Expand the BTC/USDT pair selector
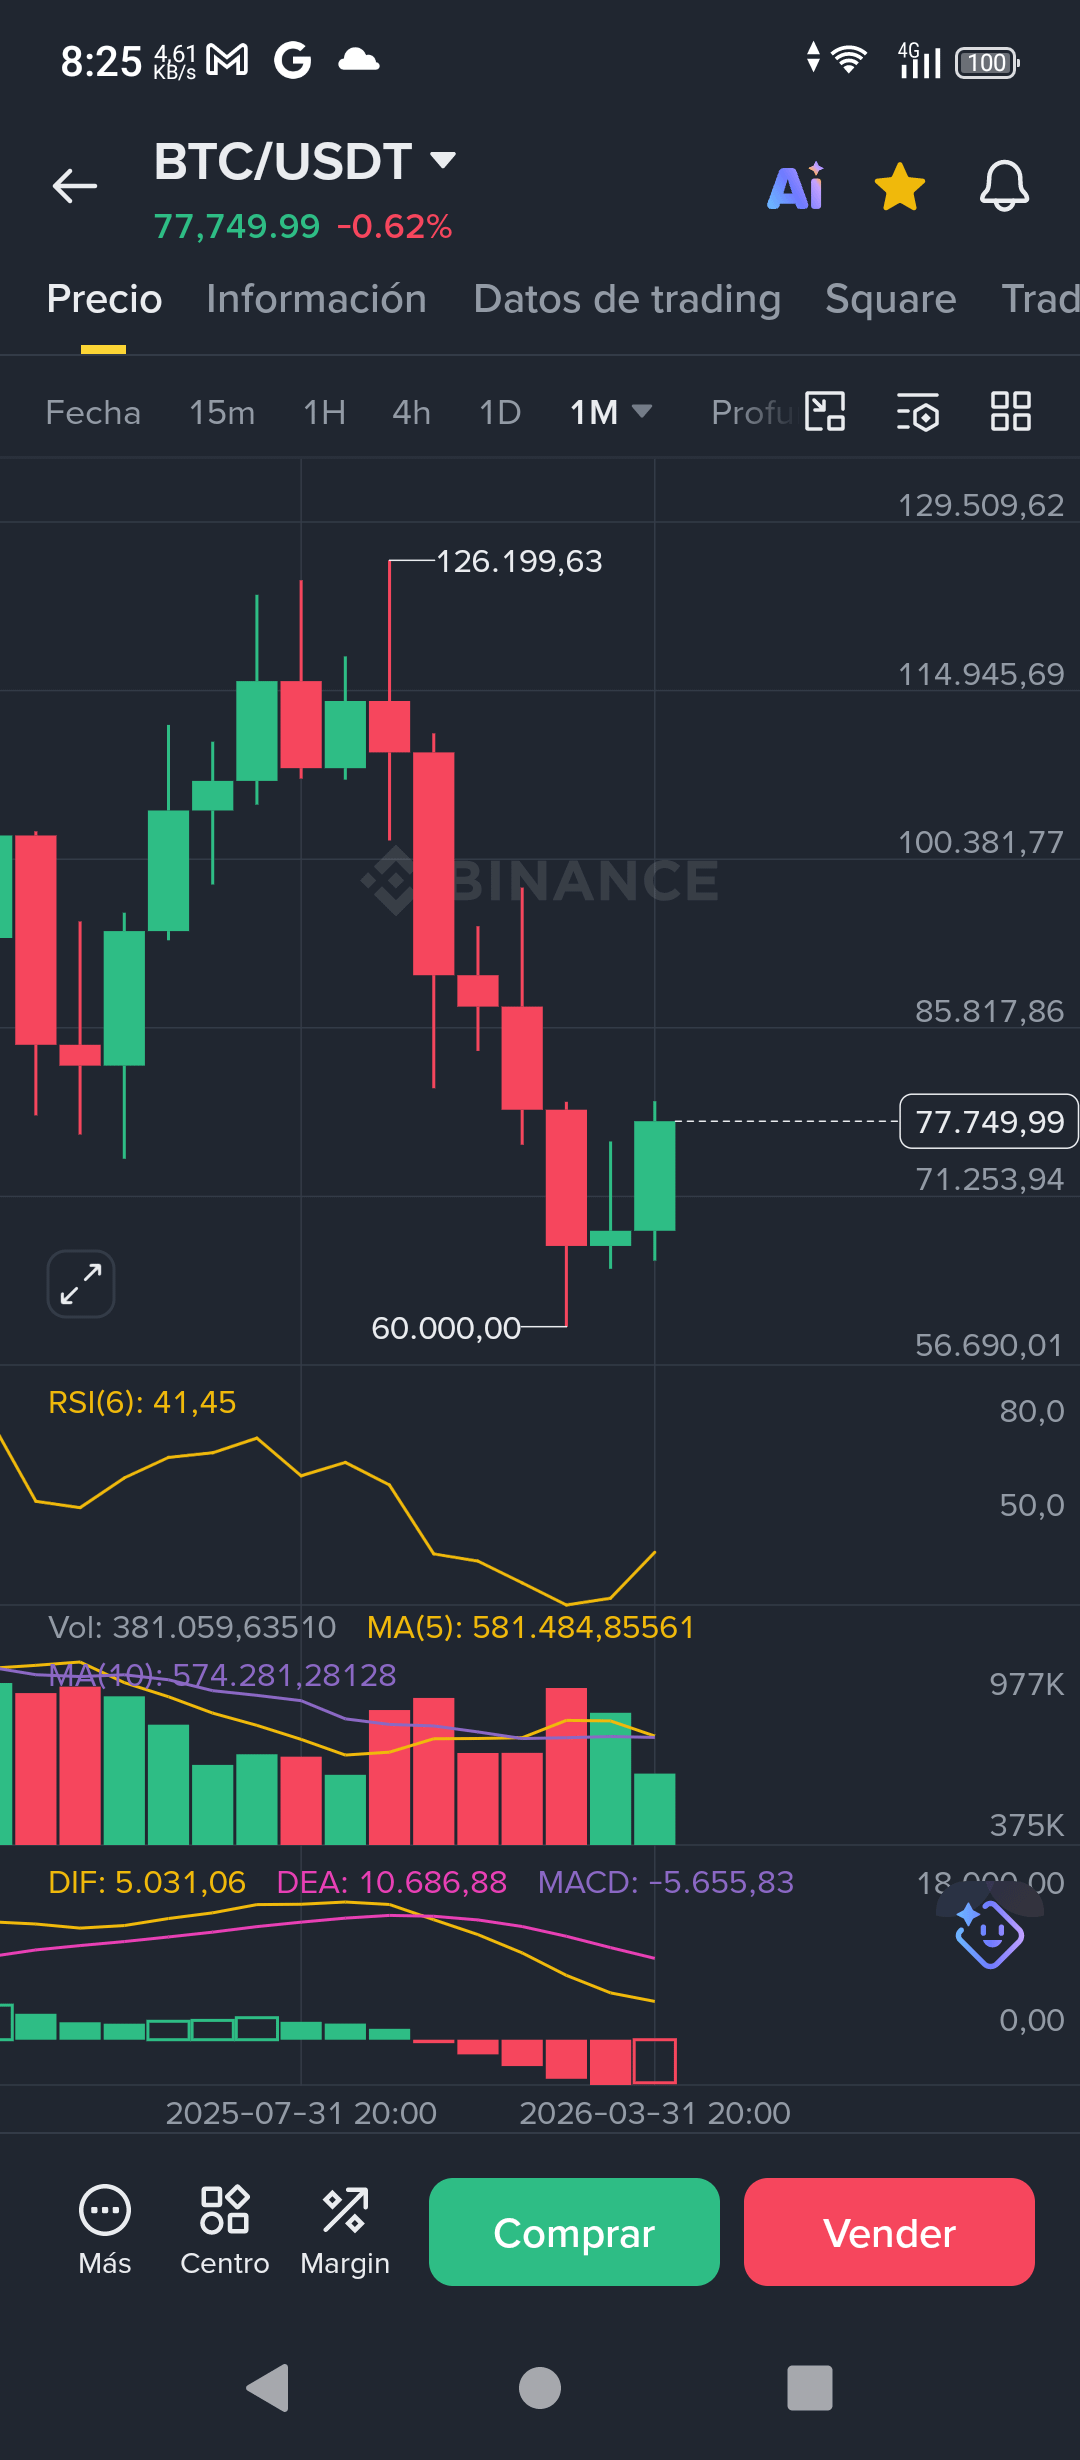Image resolution: width=1080 pixels, height=2460 pixels. pos(304,161)
